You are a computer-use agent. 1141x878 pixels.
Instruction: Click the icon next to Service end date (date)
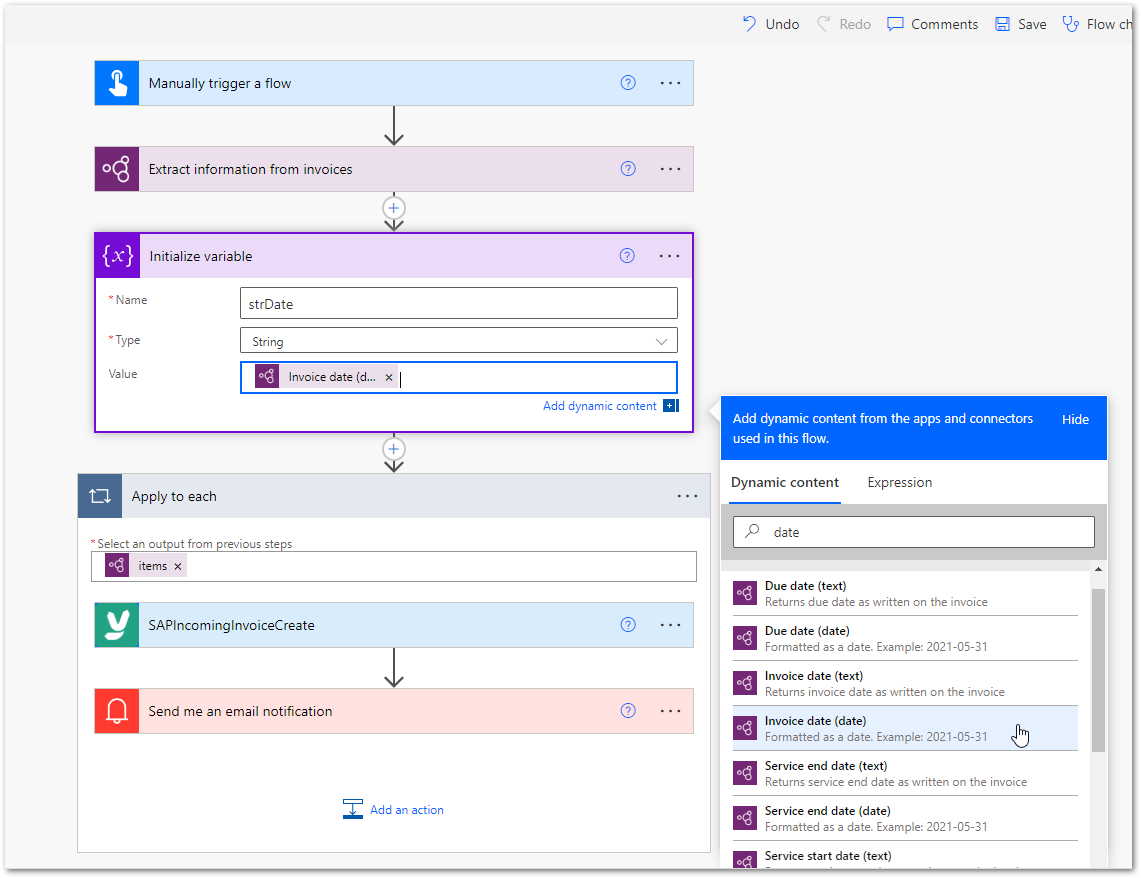745,818
